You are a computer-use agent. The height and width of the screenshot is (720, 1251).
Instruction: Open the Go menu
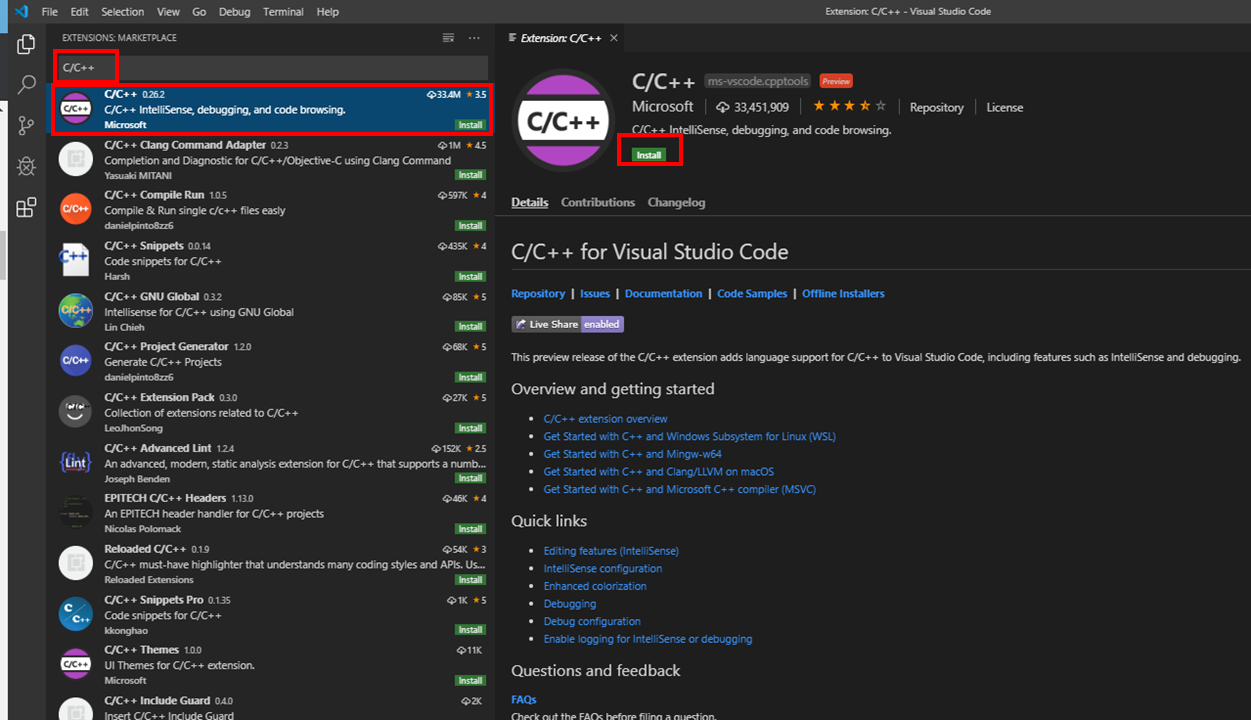tap(199, 12)
